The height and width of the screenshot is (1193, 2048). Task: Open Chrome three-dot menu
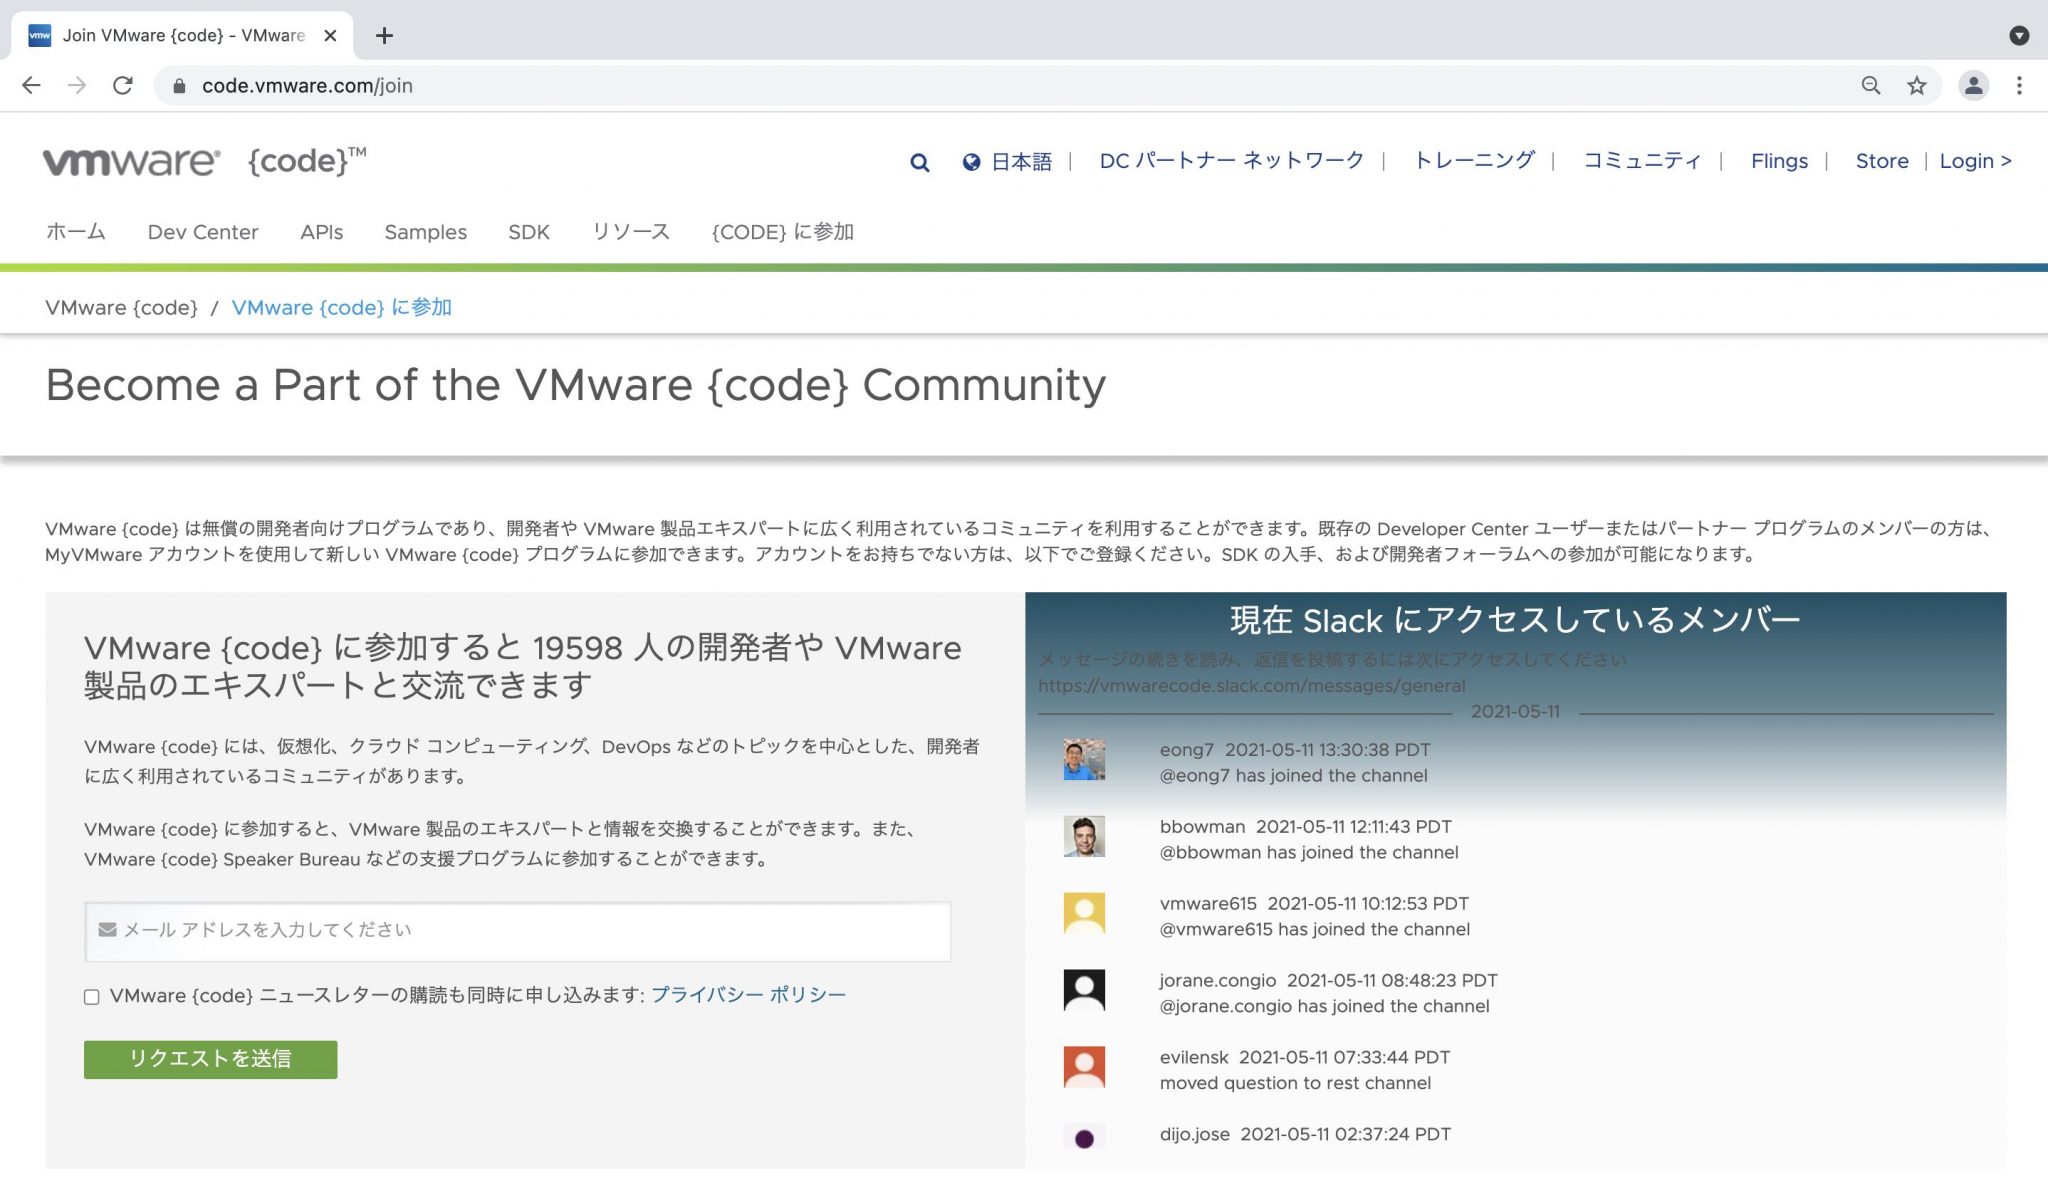click(x=2019, y=86)
